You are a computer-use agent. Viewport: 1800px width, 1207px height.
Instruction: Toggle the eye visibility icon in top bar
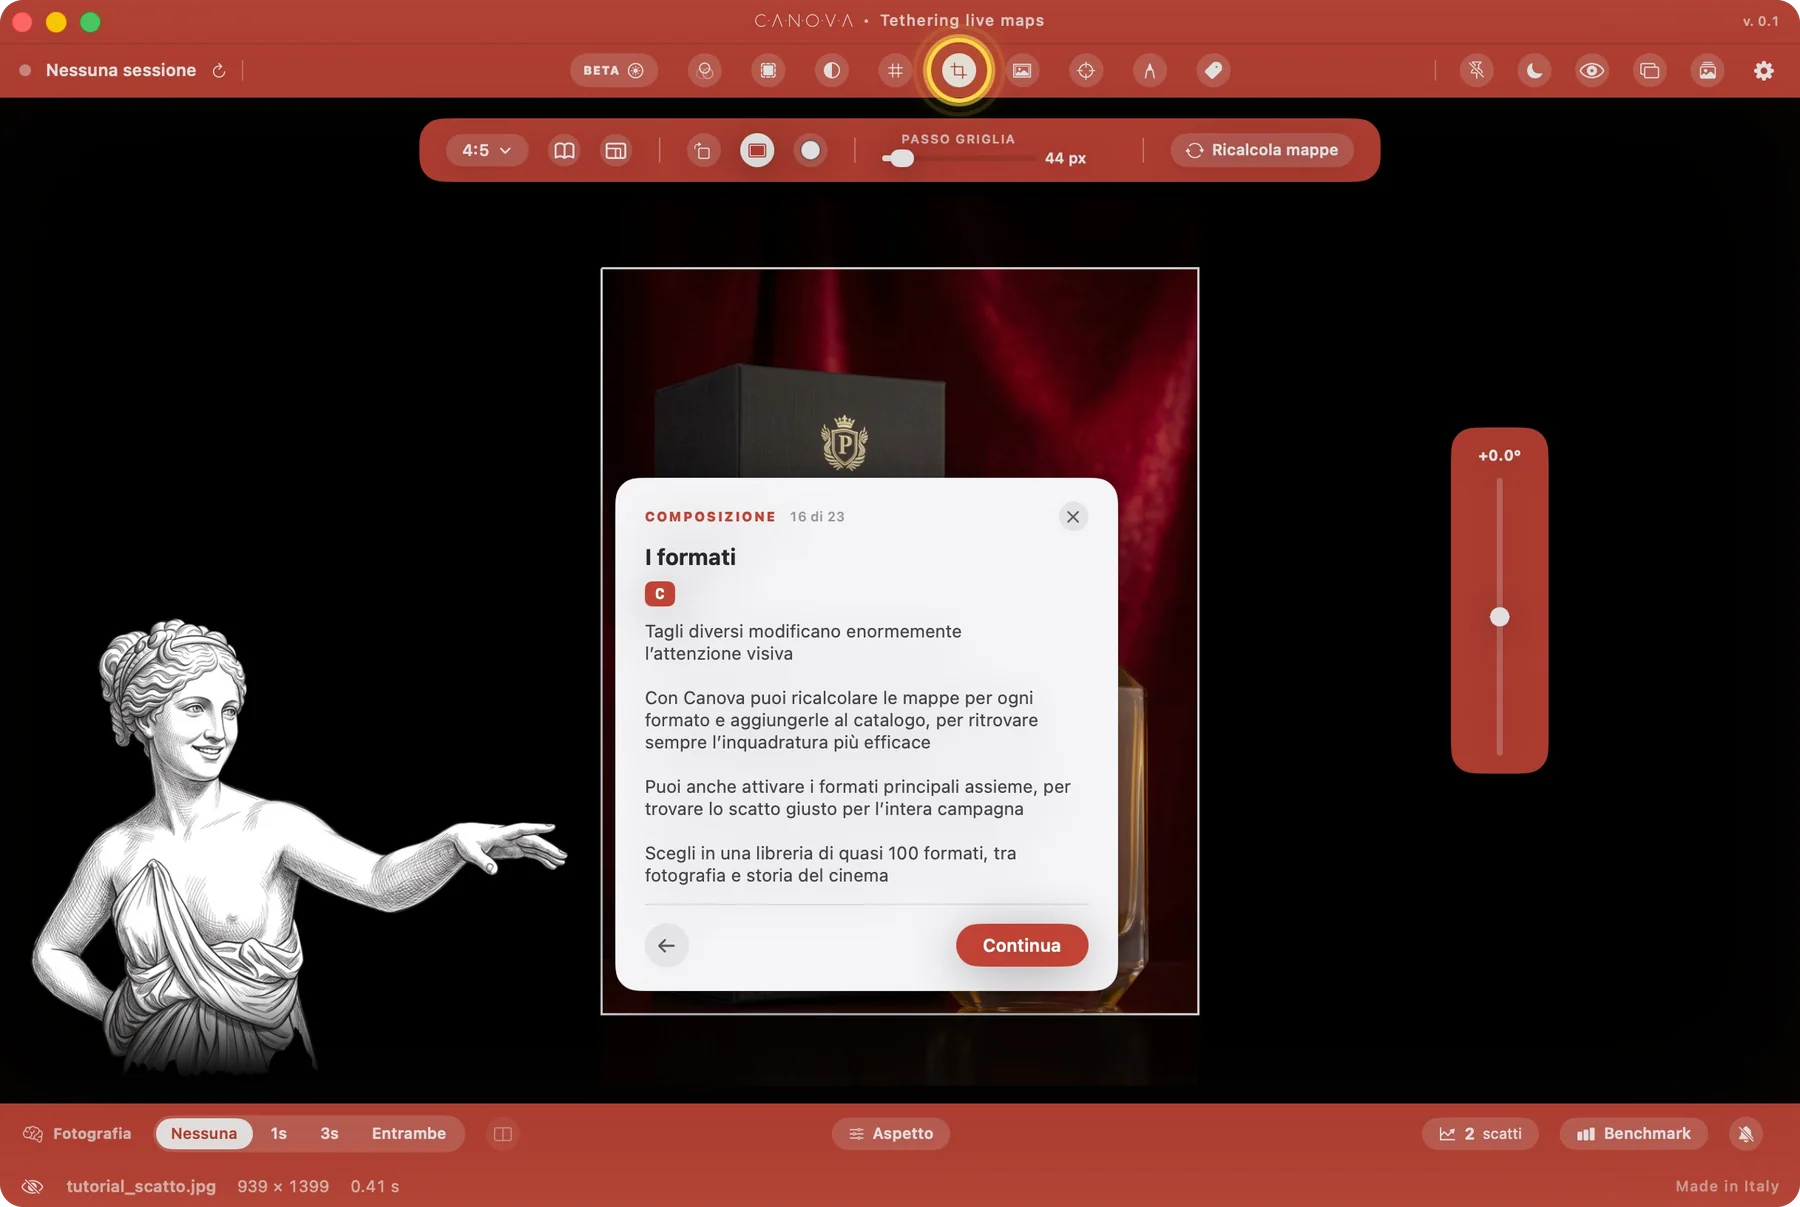[1592, 70]
